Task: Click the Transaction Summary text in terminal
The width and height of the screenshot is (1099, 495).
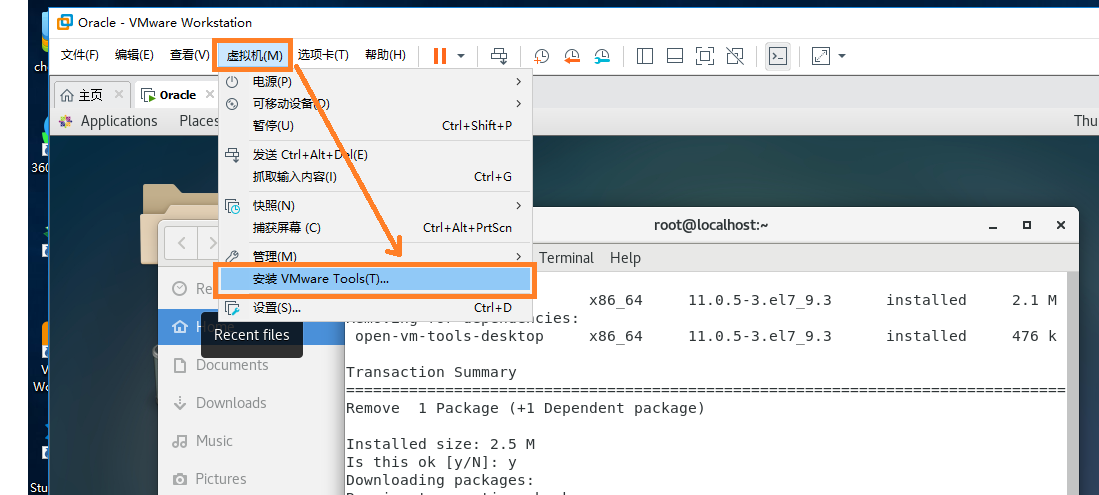Action: click(431, 372)
